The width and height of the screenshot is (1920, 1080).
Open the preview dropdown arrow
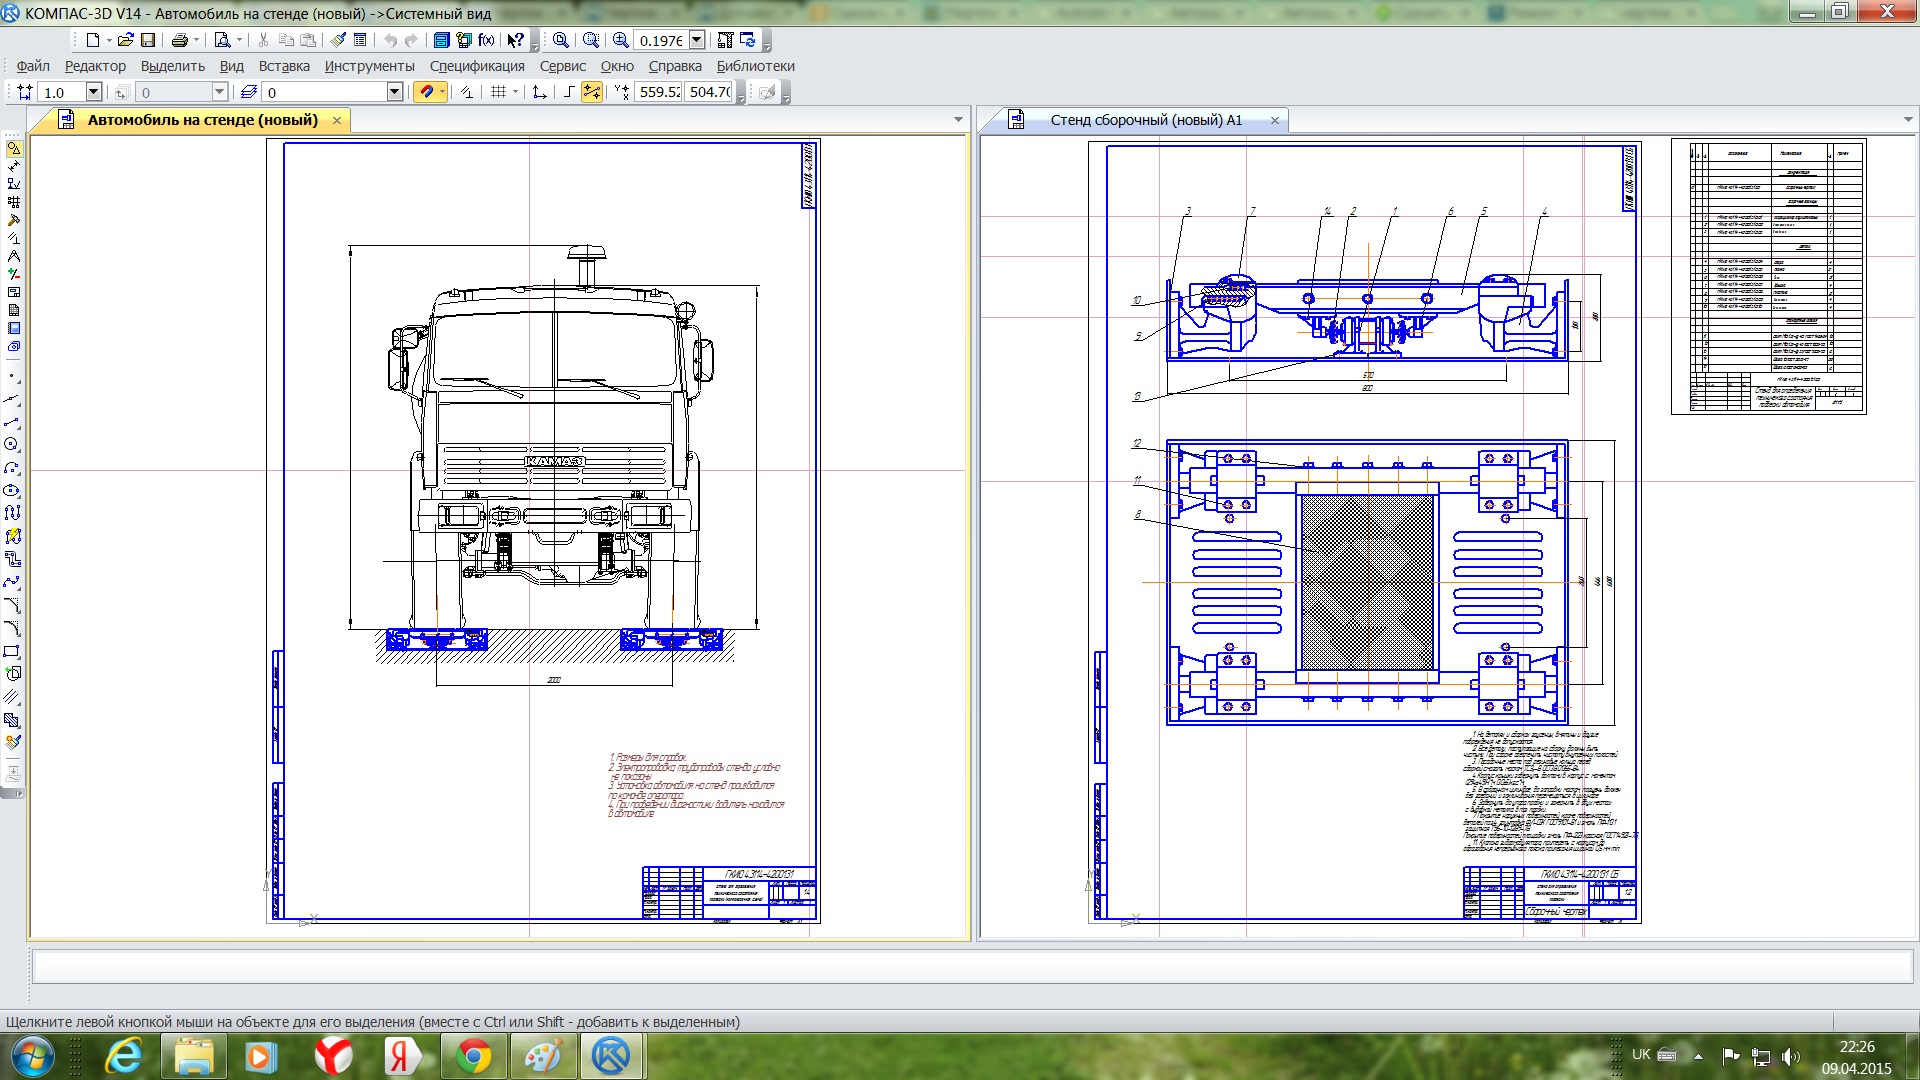239,40
